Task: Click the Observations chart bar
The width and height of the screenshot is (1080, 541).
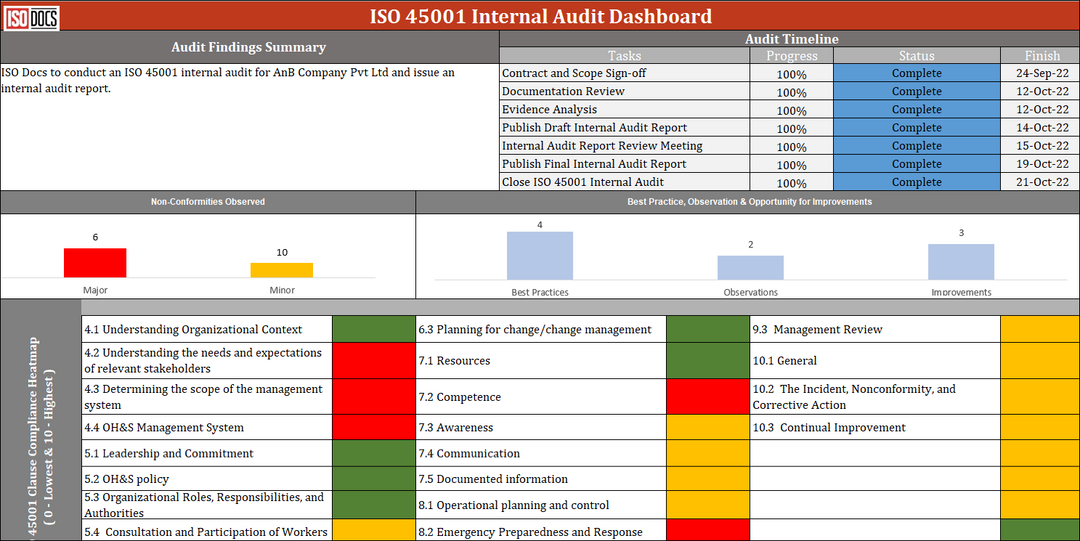Action: pos(750,267)
